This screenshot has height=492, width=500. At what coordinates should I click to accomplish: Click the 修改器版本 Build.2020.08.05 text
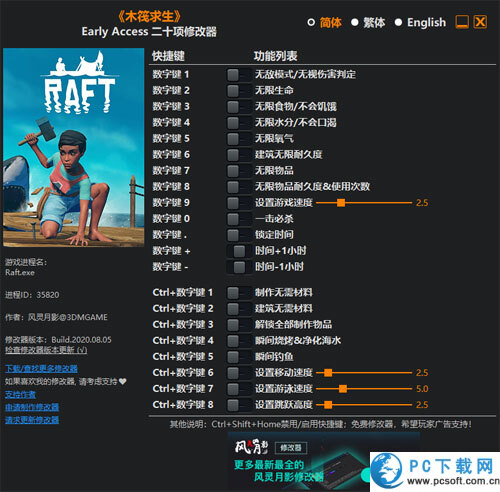[x=58, y=340]
